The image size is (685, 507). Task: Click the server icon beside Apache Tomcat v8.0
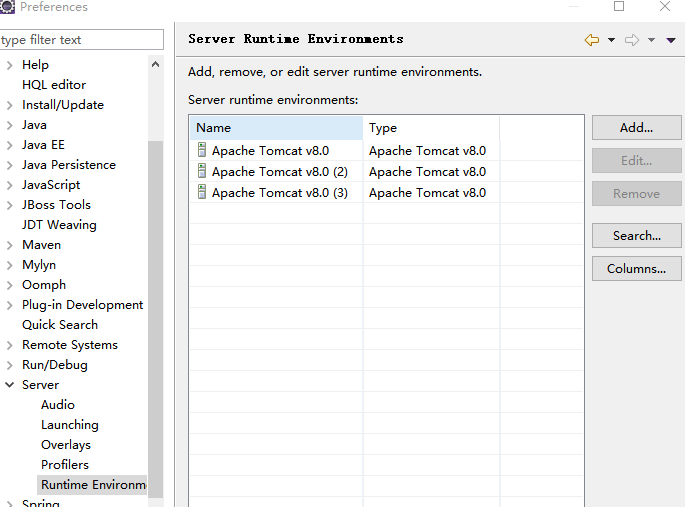202,150
